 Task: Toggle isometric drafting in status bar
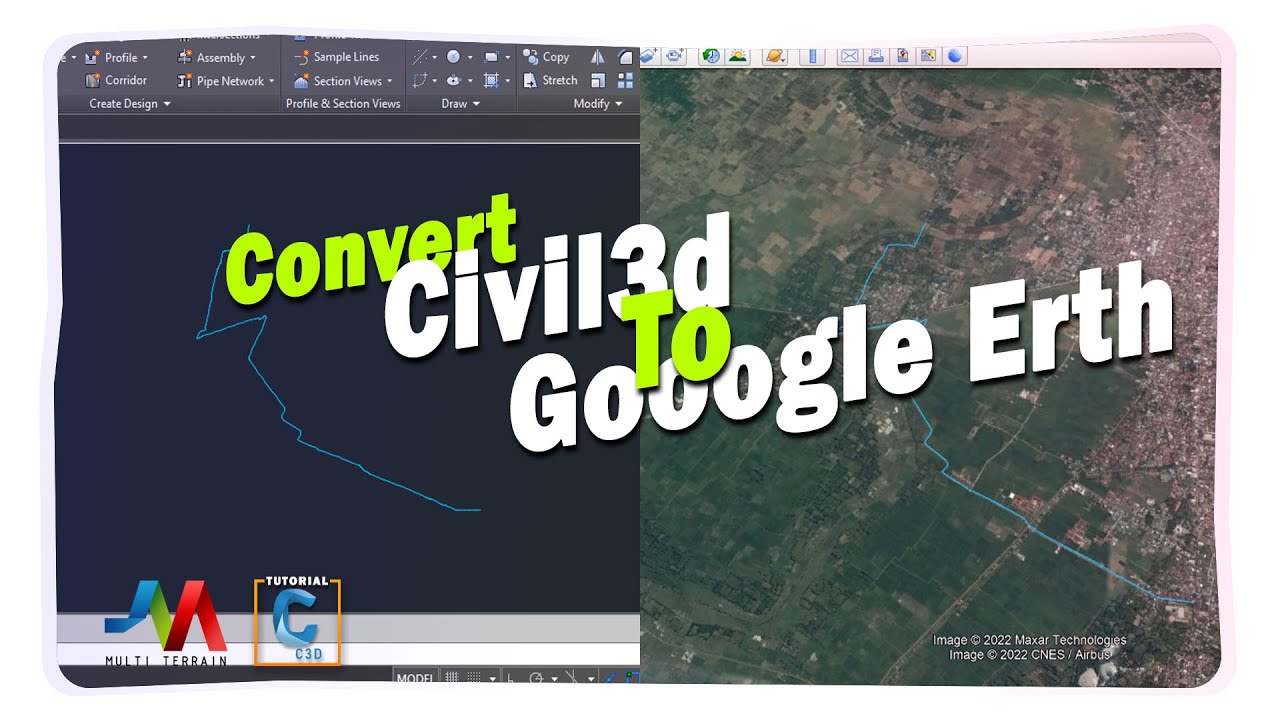coord(573,677)
